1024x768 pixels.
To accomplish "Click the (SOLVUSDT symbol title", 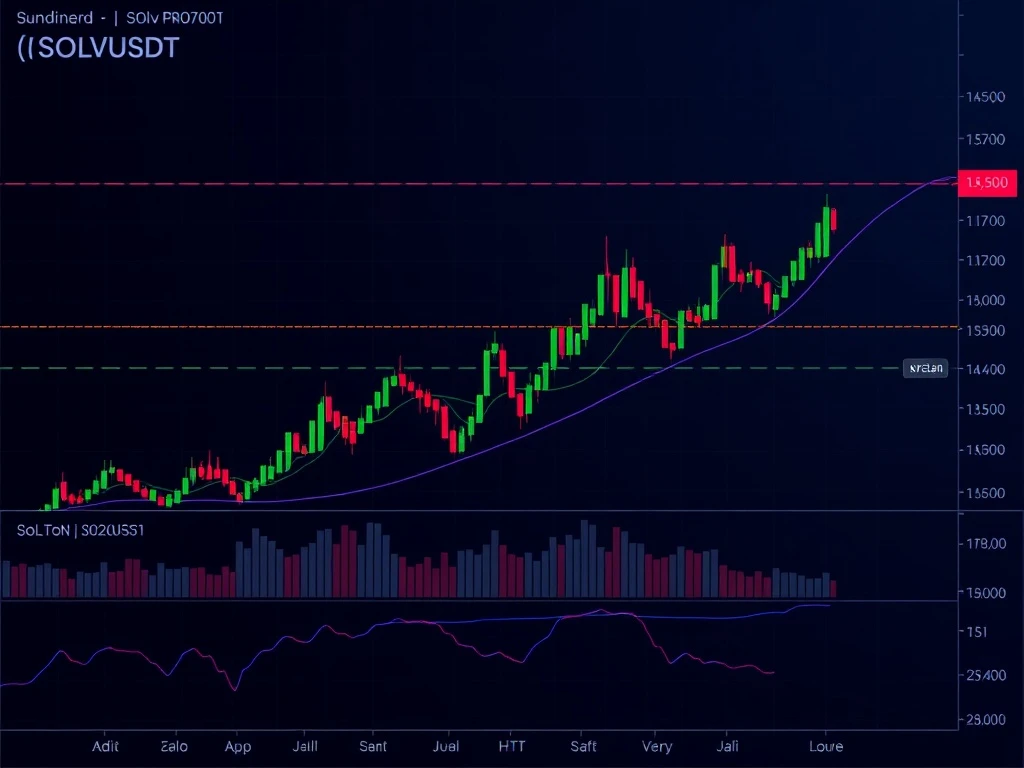I will pyautogui.click(x=98, y=47).
